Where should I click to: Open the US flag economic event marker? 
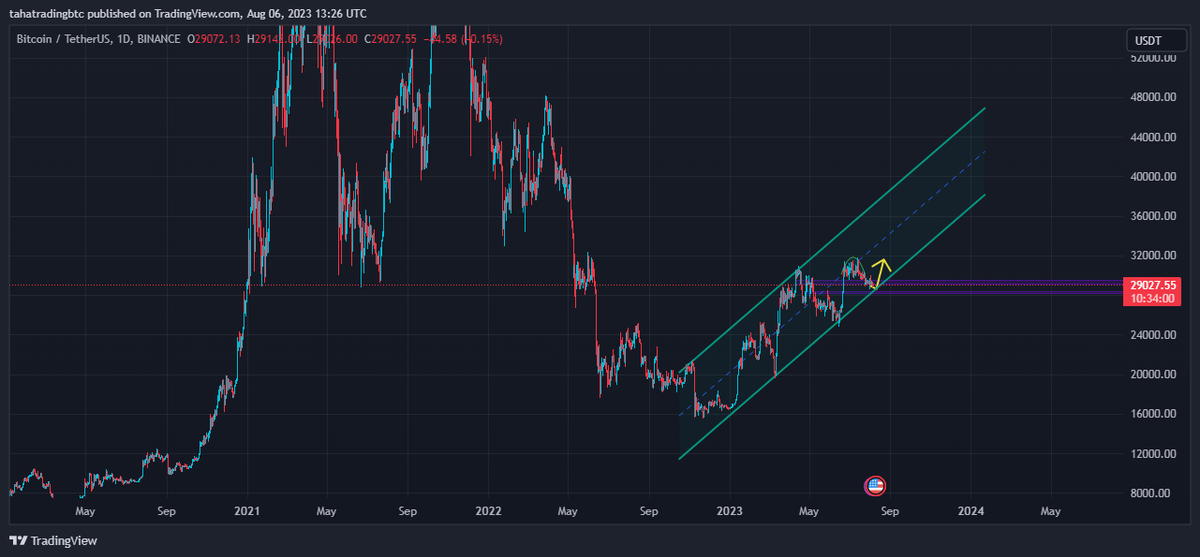(x=875, y=486)
